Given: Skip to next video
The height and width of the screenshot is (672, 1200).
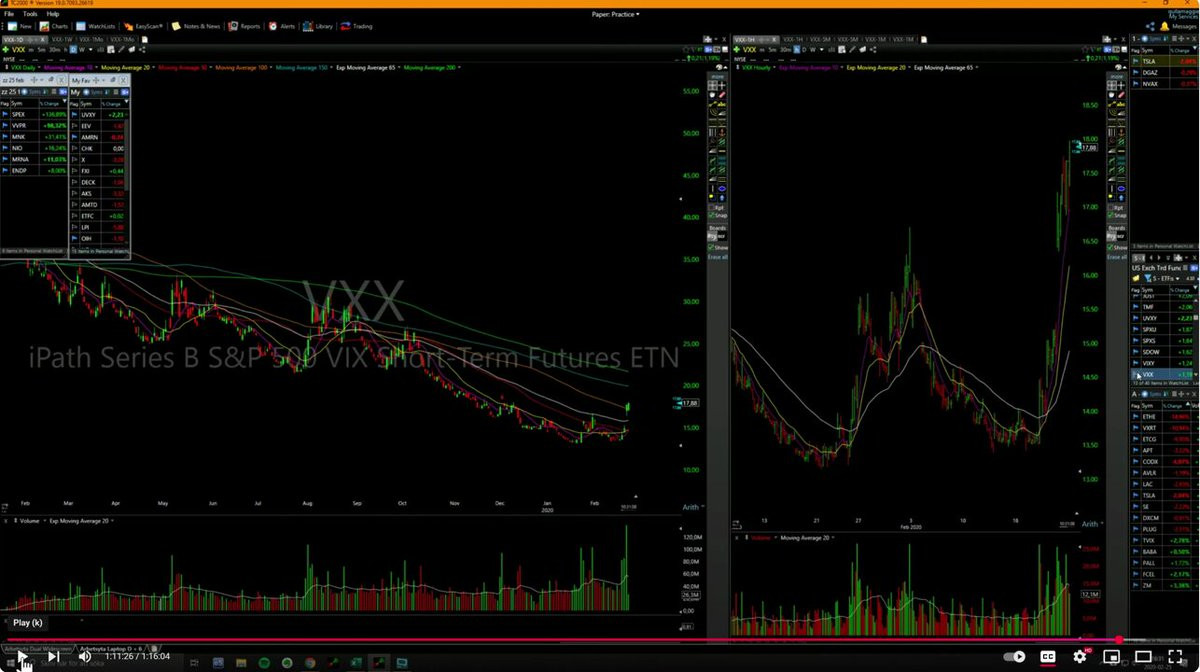Looking at the screenshot, I should click(54, 656).
